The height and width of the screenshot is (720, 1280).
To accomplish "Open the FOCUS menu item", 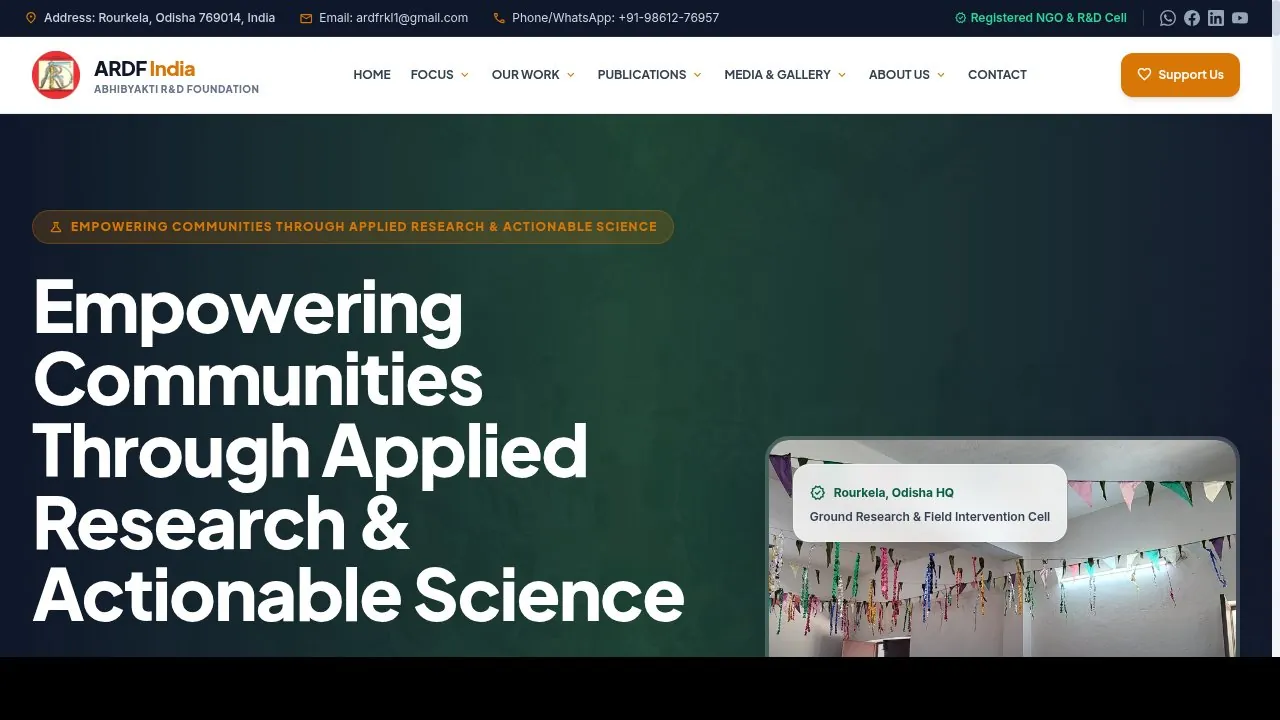I will point(432,75).
